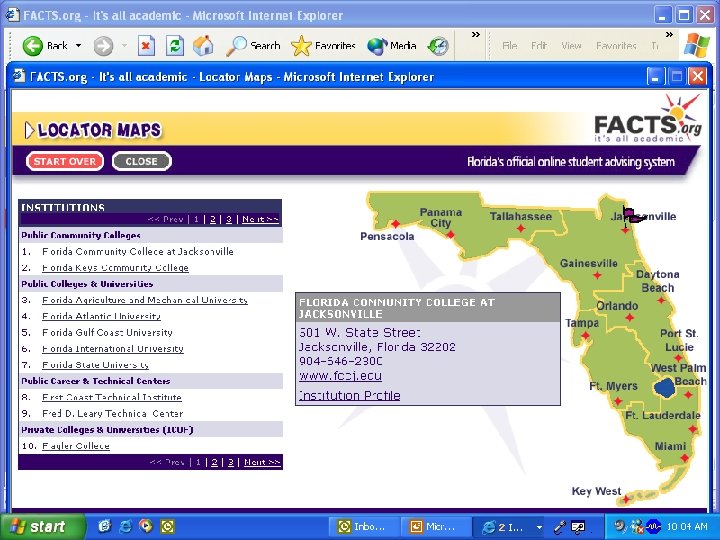
Task: Click the Panama City star marker
Action: click(x=450, y=235)
